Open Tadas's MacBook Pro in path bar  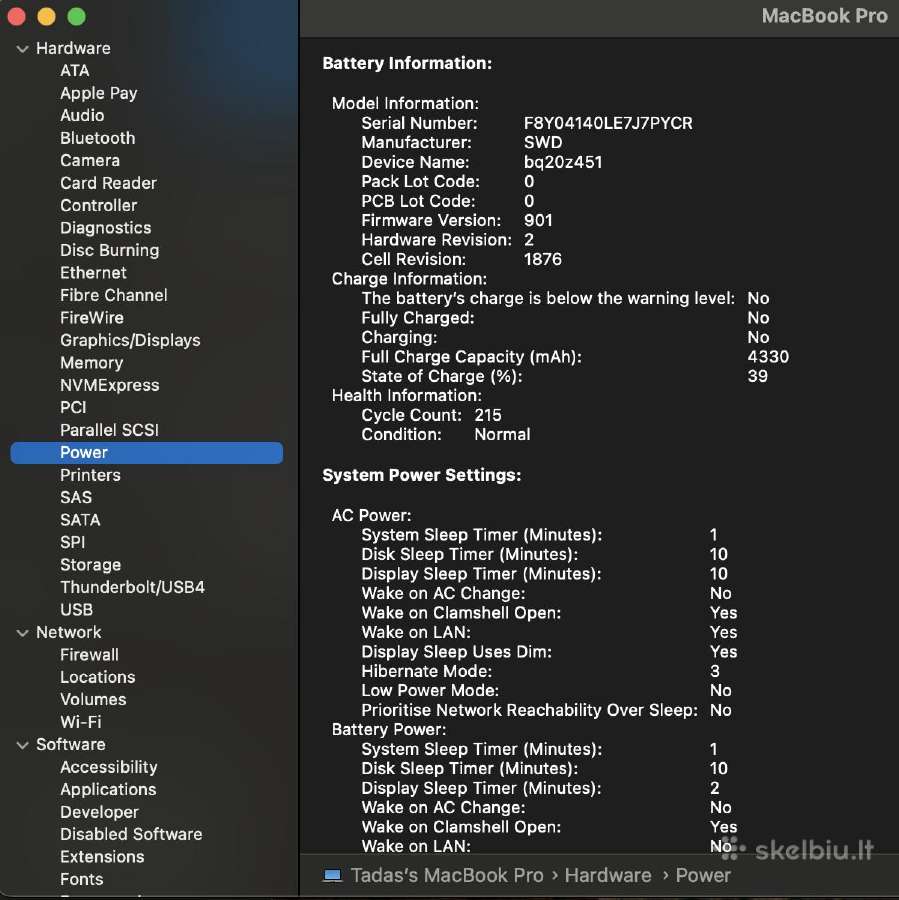[447, 875]
